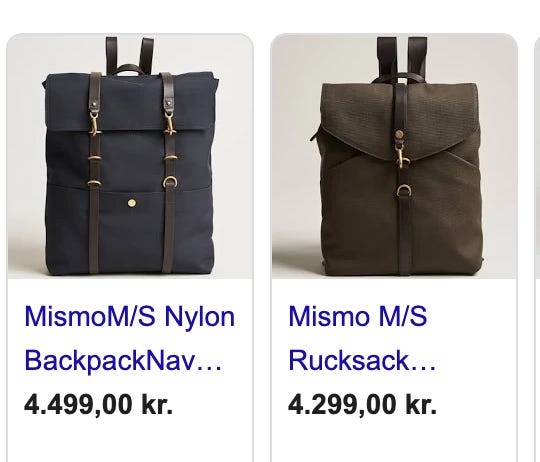Open the navy Mismo Nylon Backpack image
This screenshot has height=462, width=540.
130,156
